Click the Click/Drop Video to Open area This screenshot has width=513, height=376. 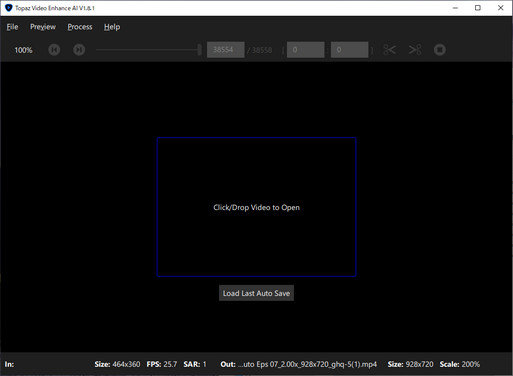pyautogui.click(x=257, y=207)
